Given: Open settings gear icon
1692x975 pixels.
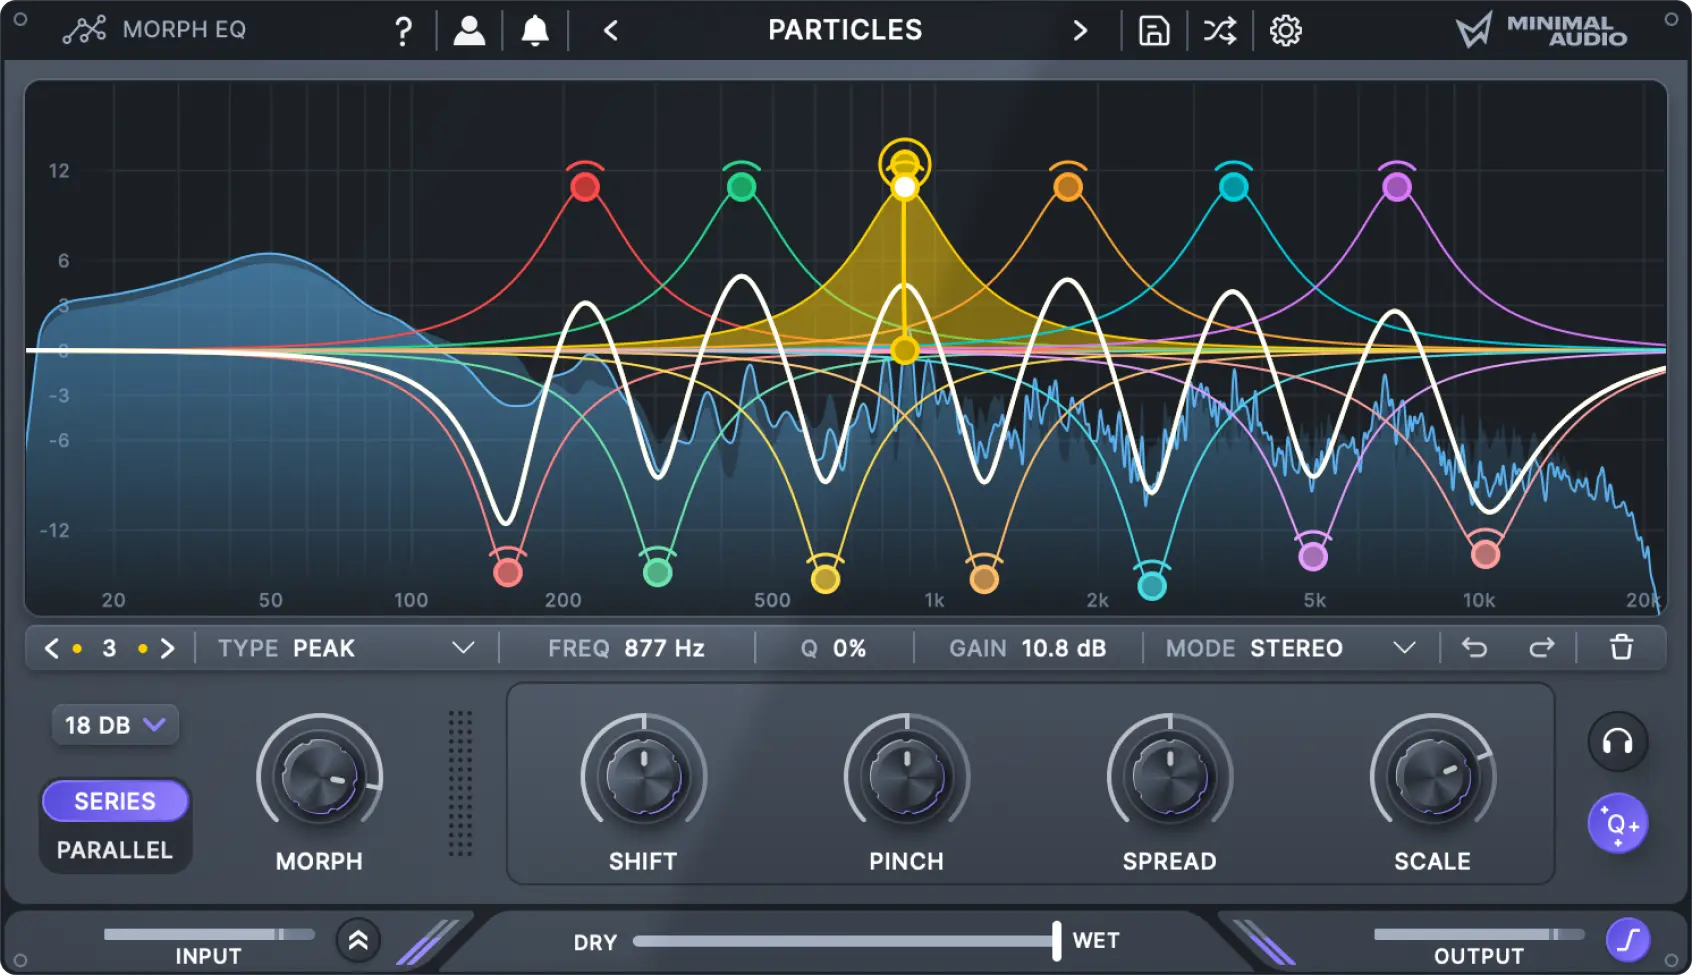Looking at the screenshot, I should 1286,31.
